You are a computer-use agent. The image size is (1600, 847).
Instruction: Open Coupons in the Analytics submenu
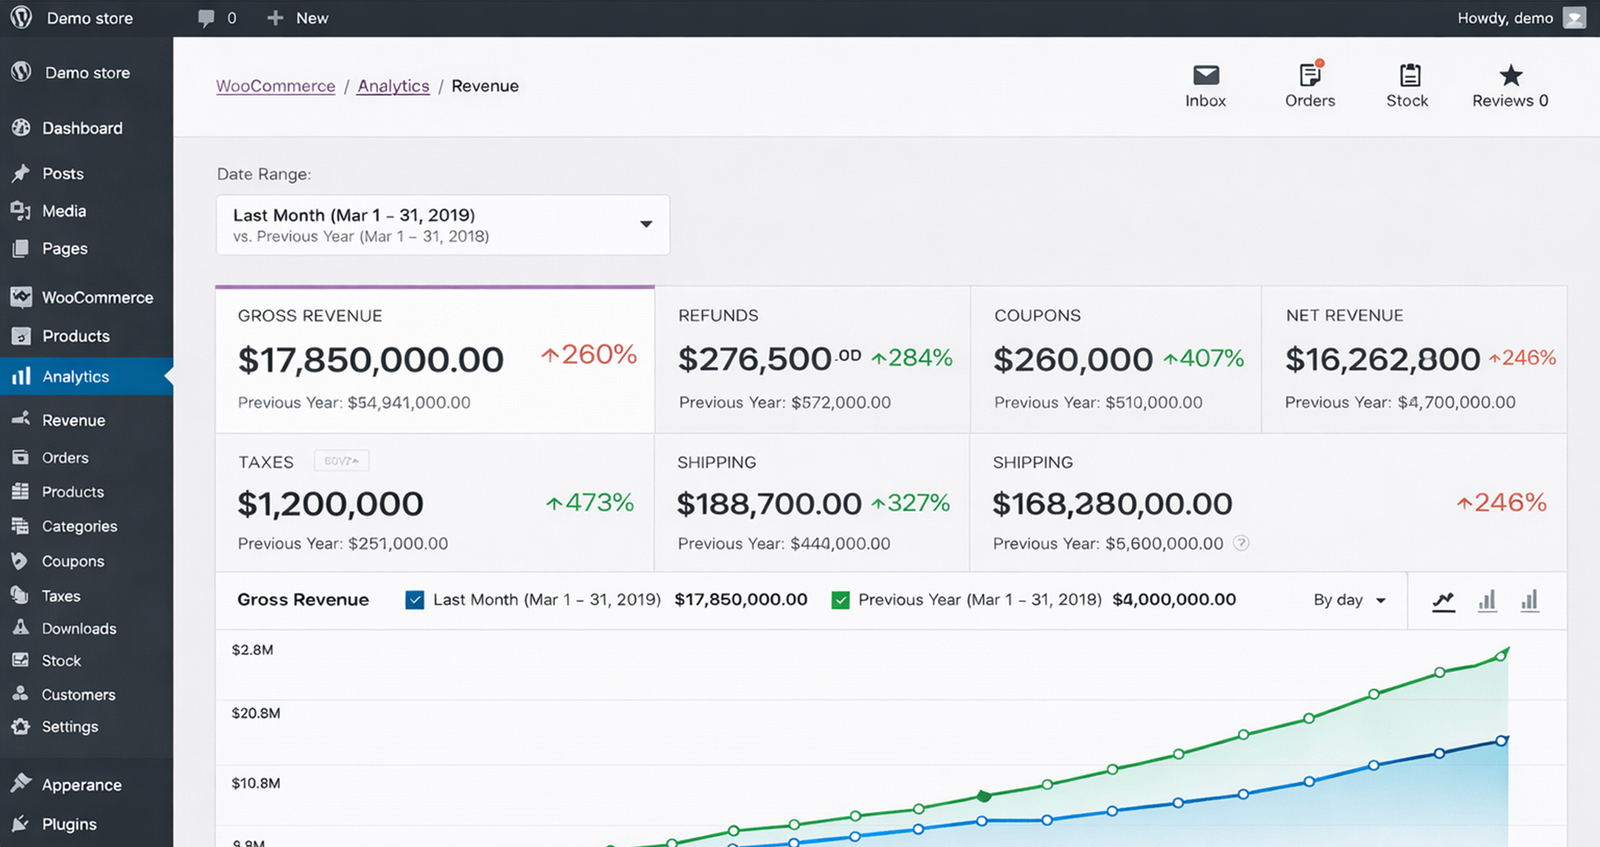[72, 562]
